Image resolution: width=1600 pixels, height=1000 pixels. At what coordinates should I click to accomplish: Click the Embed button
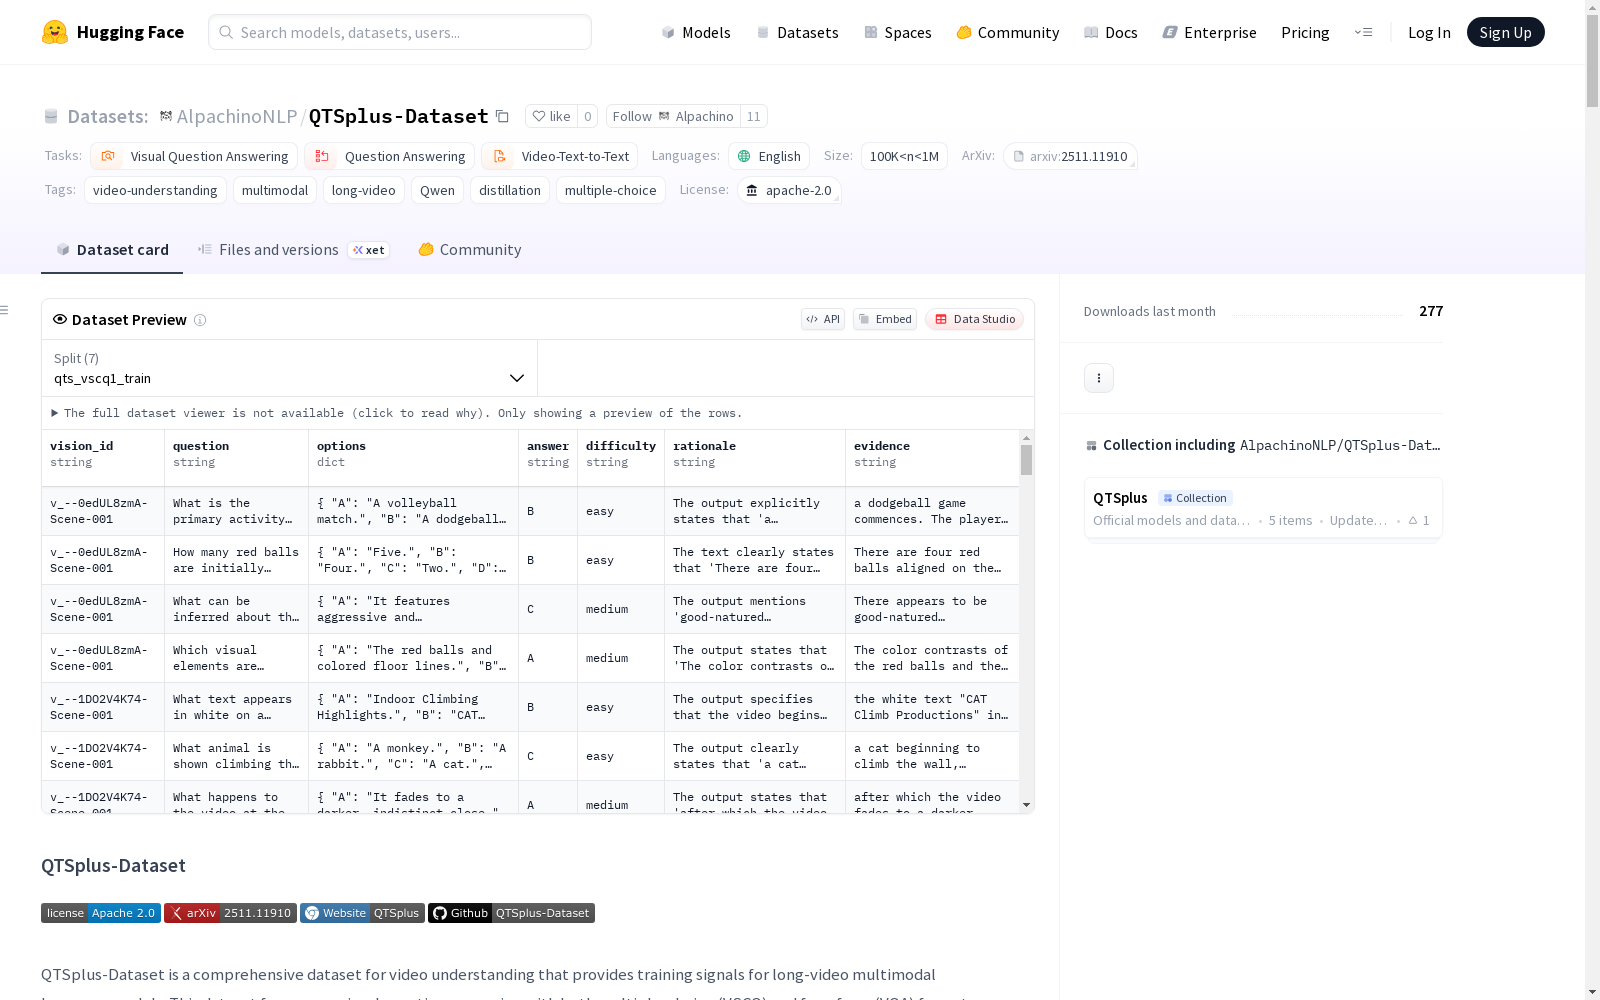click(885, 319)
